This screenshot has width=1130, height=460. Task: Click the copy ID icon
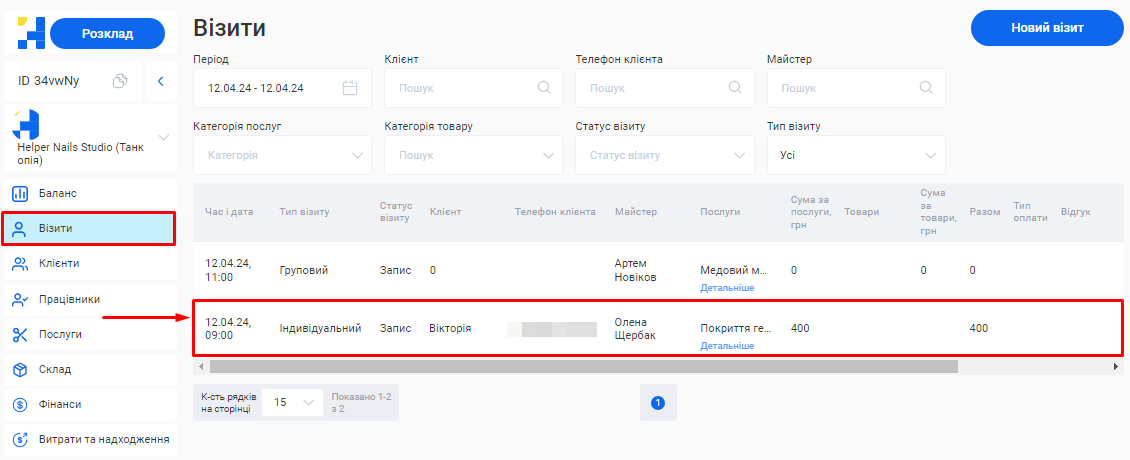pos(120,81)
